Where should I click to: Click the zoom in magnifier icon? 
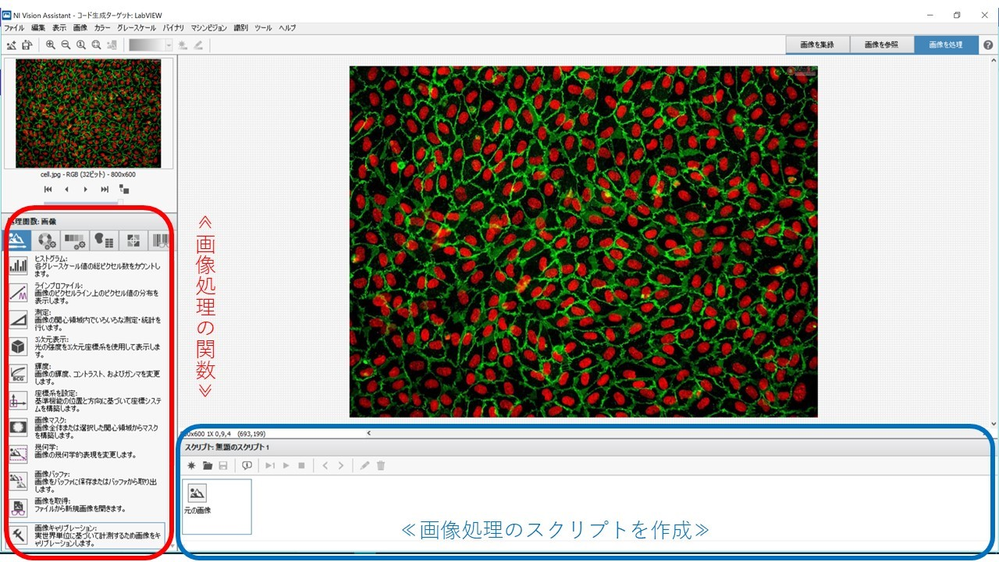pyautogui.click(x=50, y=45)
